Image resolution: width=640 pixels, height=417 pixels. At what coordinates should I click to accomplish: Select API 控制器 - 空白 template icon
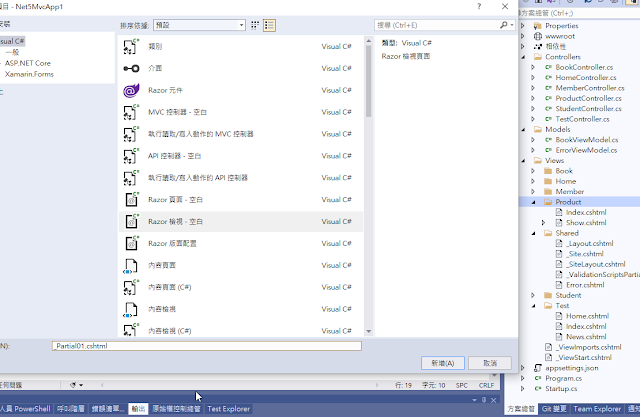[x=131, y=156]
